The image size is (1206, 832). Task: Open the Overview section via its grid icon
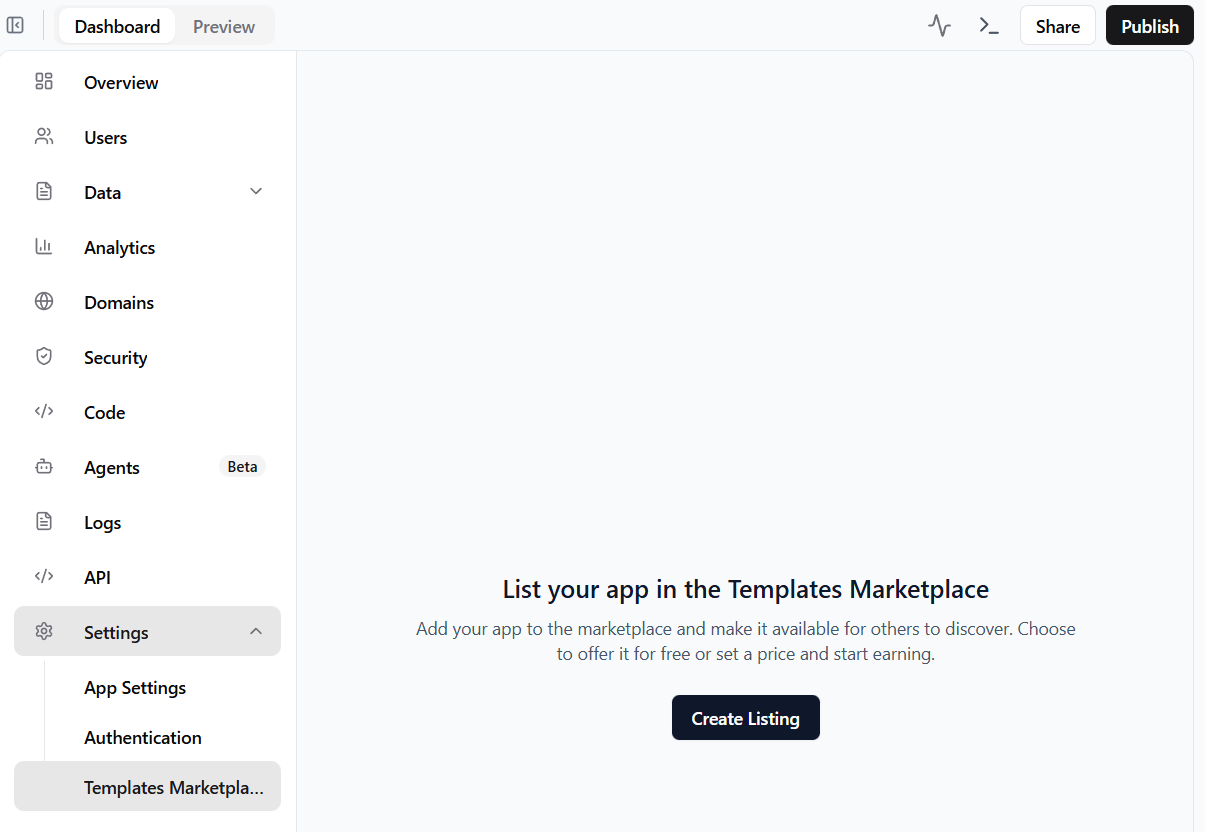44,82
